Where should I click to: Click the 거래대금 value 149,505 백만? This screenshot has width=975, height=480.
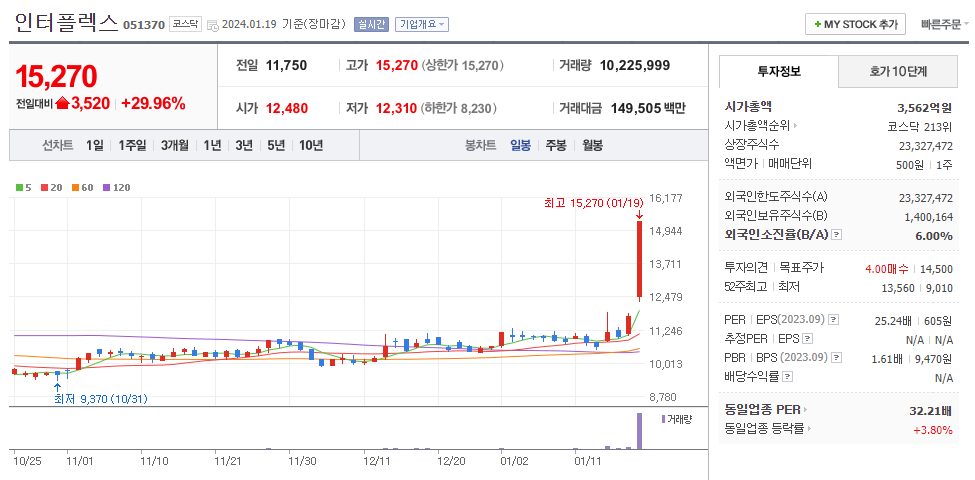(648, 108)
